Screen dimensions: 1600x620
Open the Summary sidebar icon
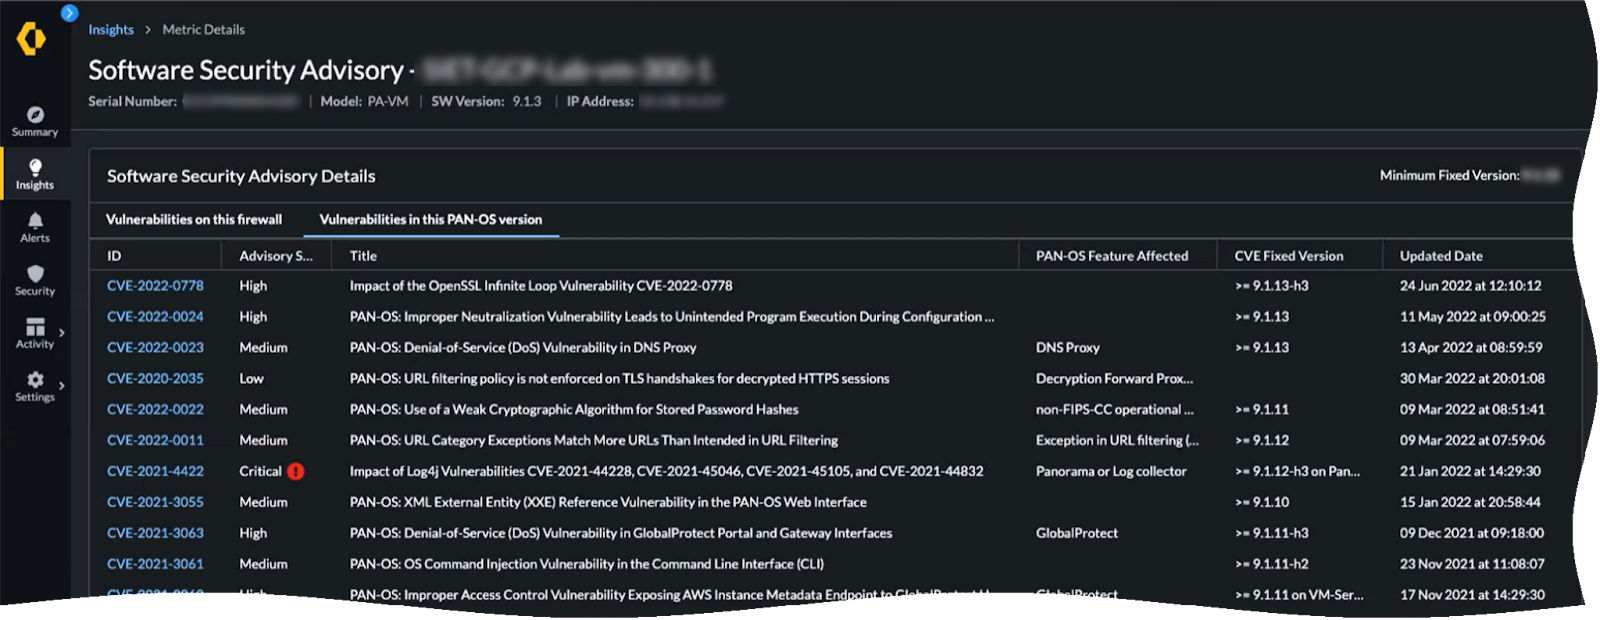pyautogui.click(x=35, y=115)
